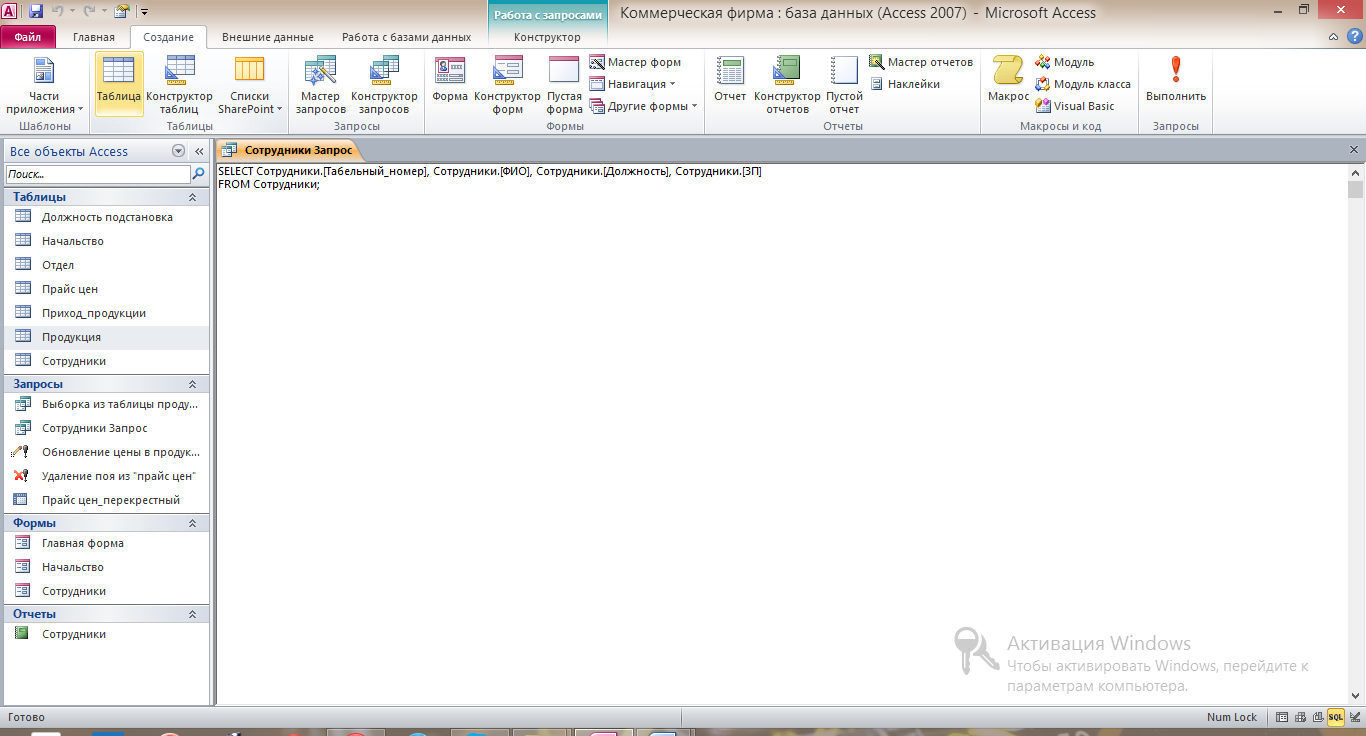Select the Приход_продукции table

point(107,313)
